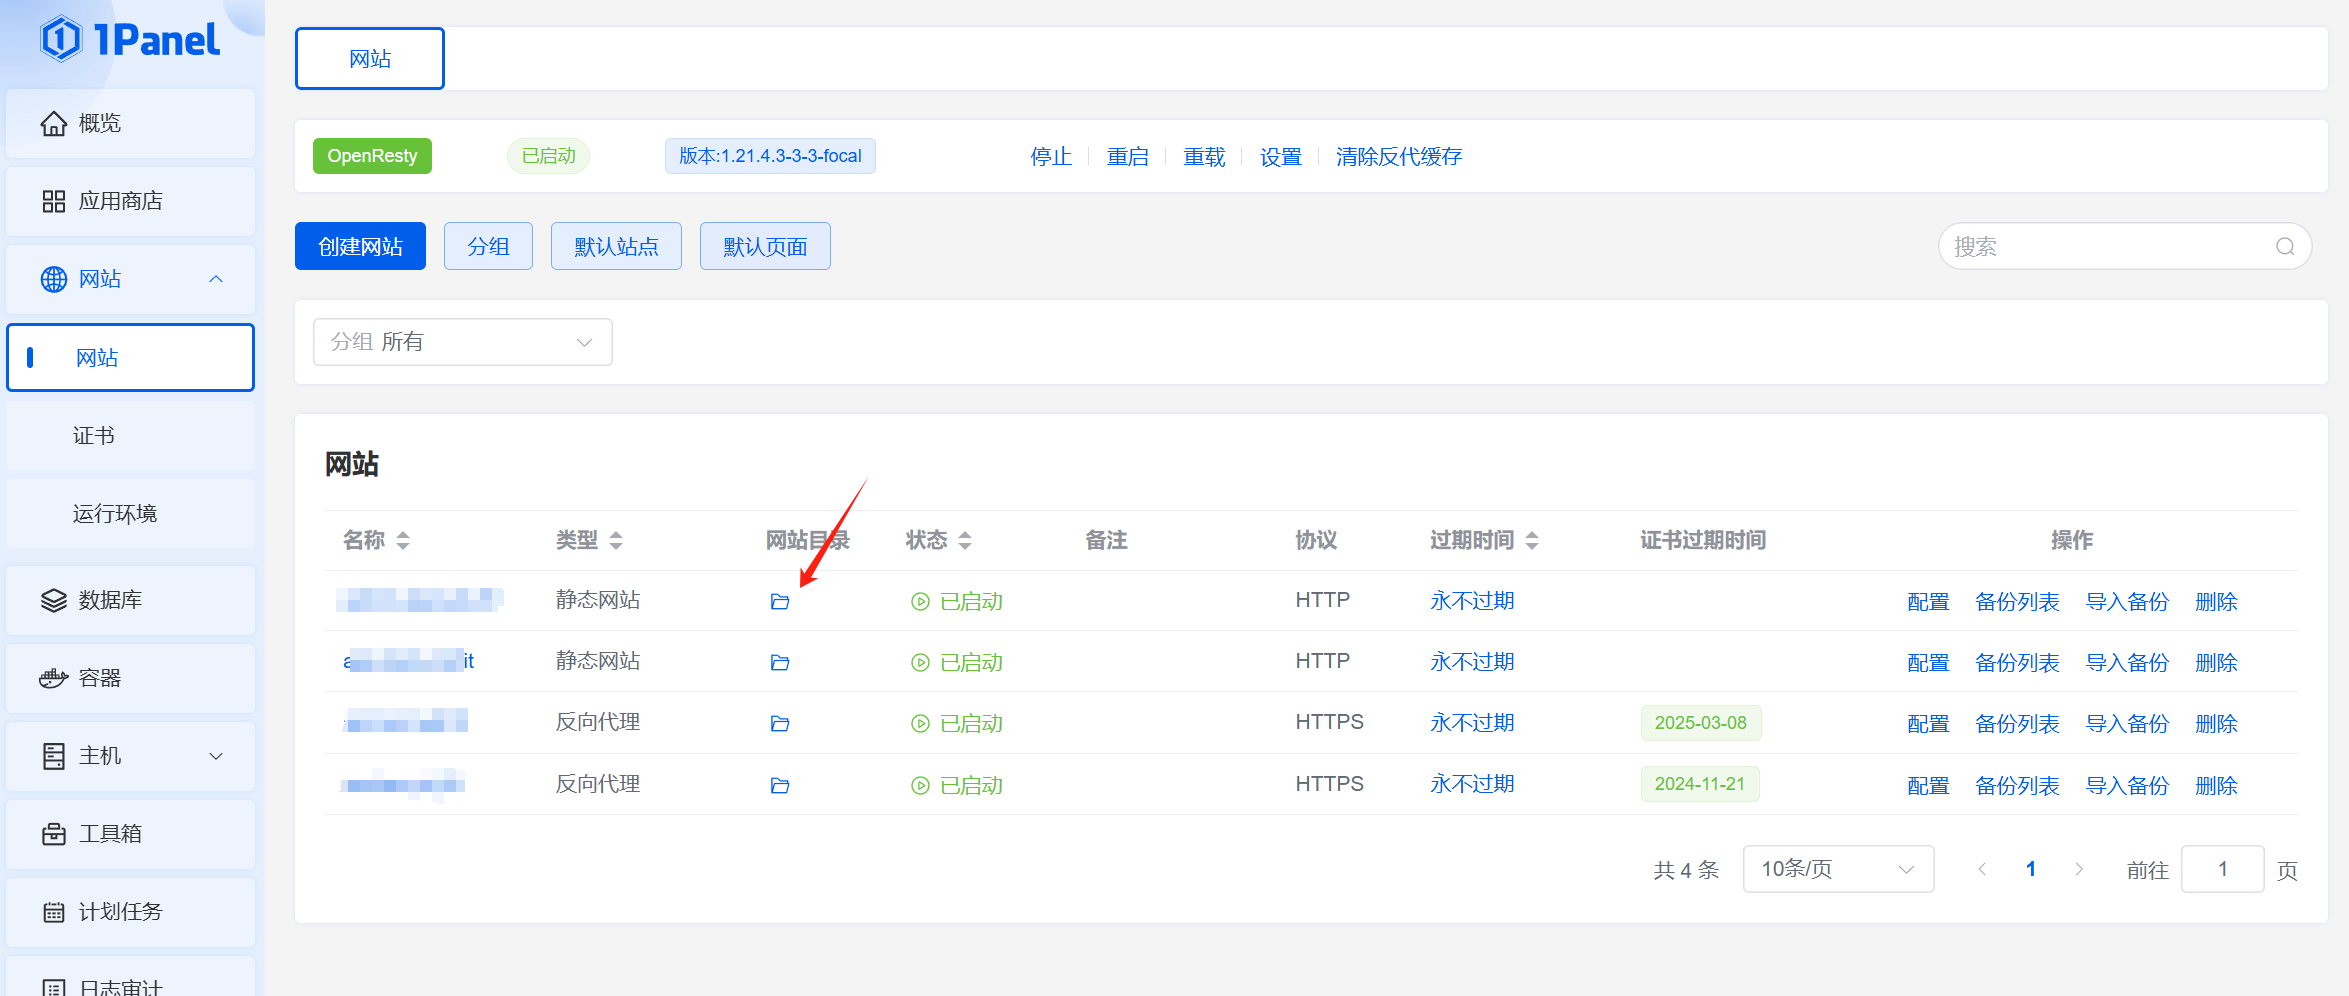Open 应用商店 via its grid icon
The image size is (2349, 996).
click(x=54, y=201)
